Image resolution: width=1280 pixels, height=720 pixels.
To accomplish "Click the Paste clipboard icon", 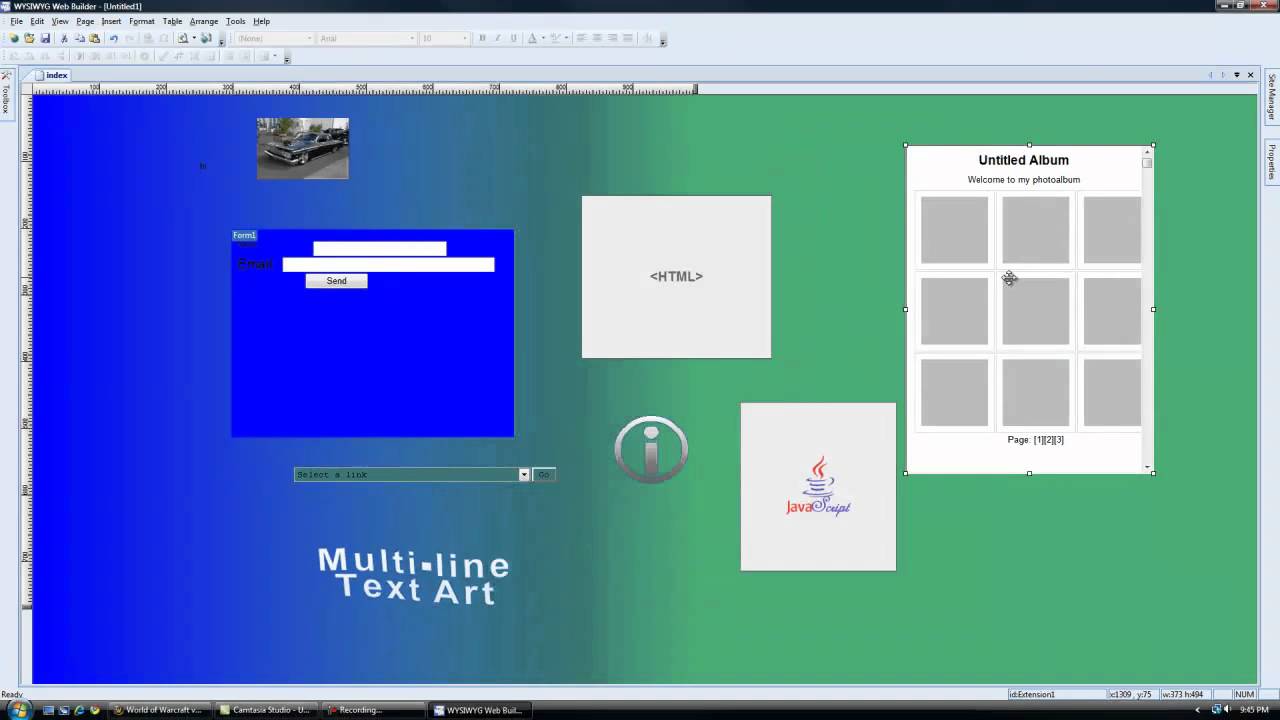I will pyautogui.click(x=95, y=38).
